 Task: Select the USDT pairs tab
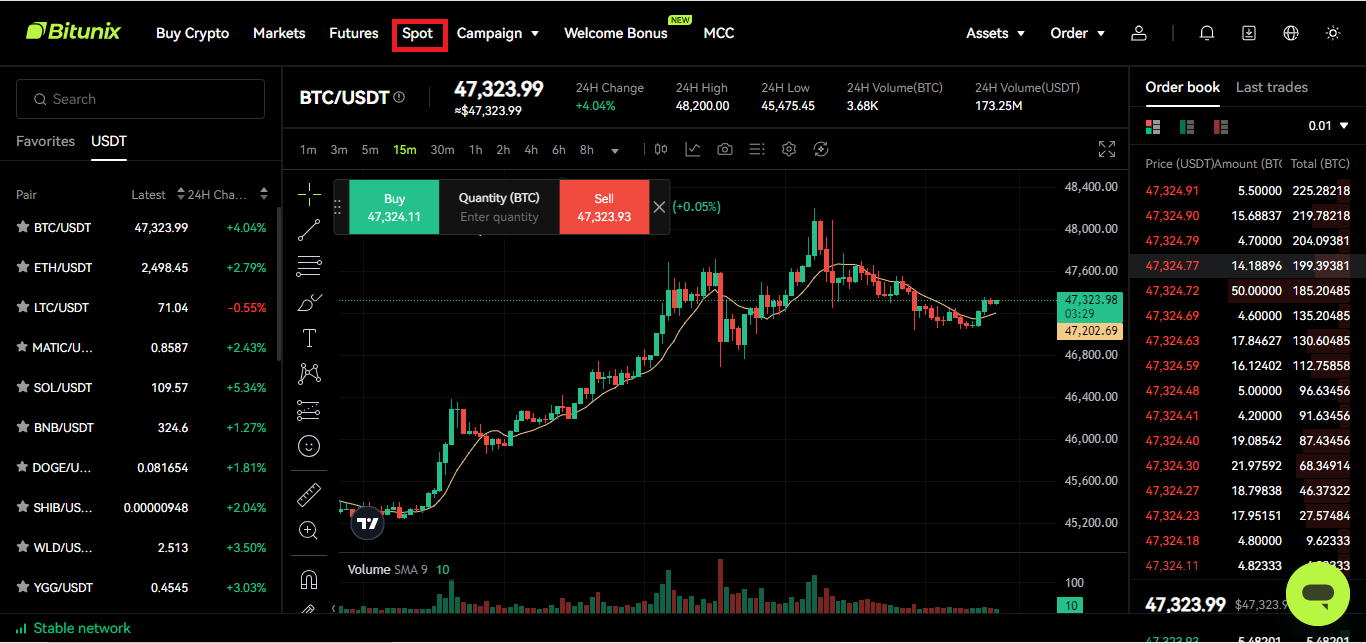tap(109, 141)
